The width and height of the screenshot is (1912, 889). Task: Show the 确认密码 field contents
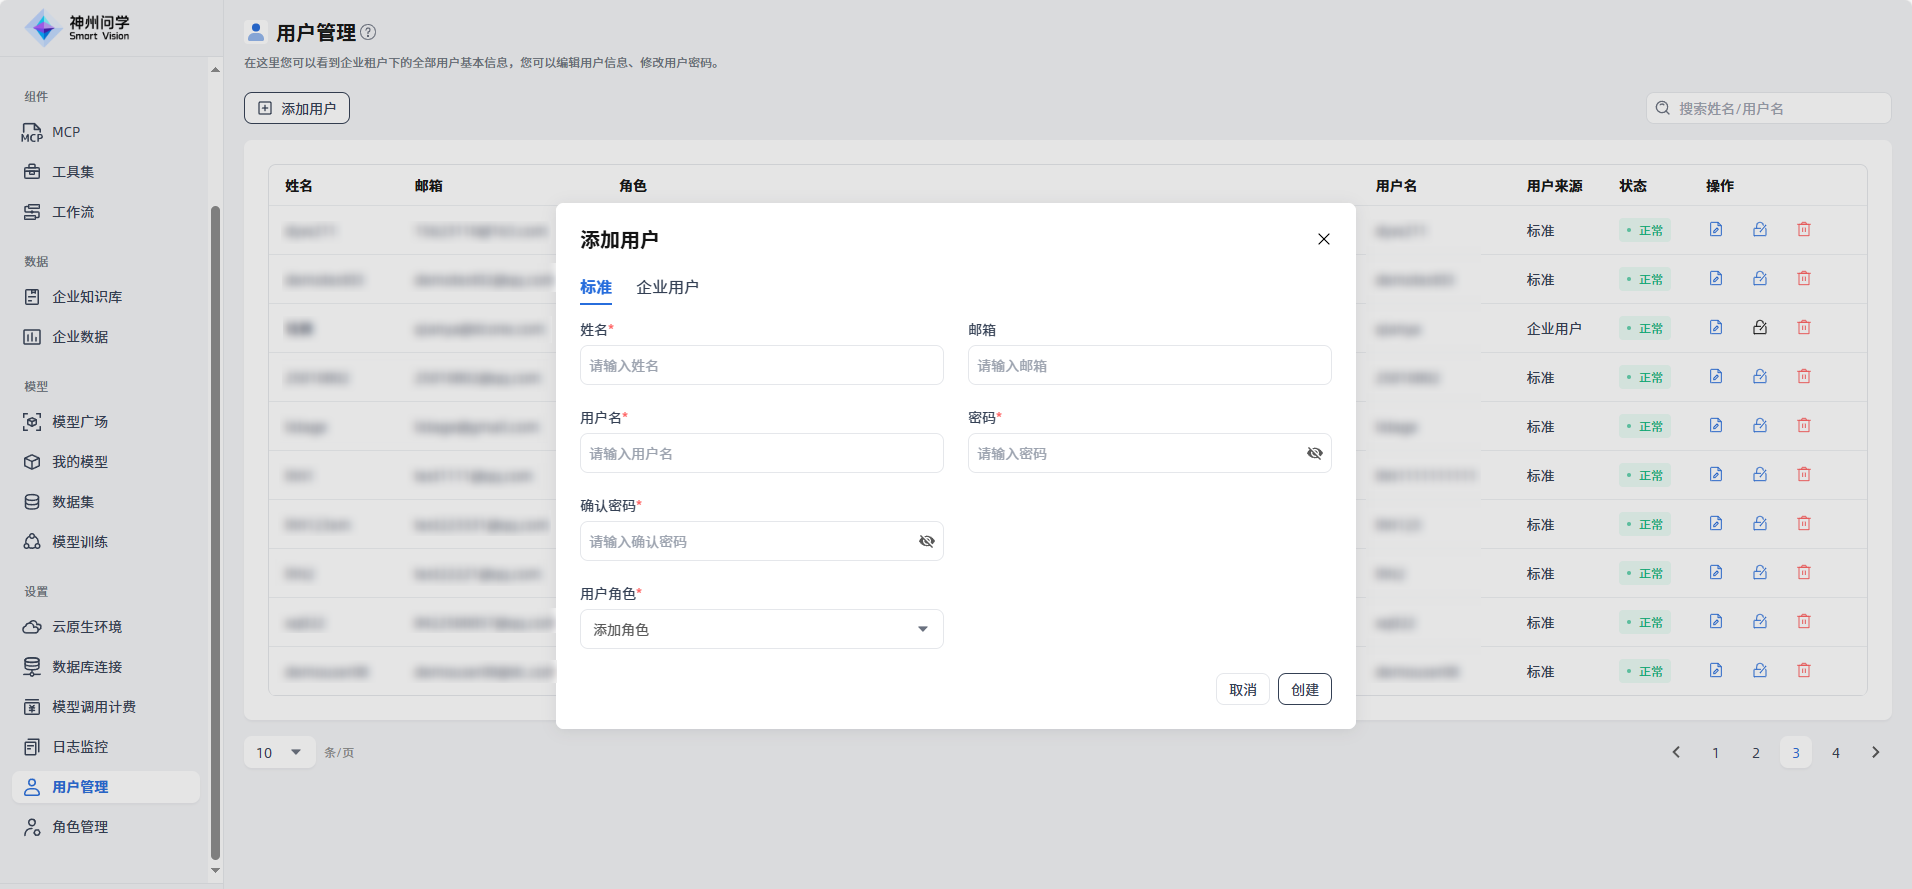(926, 542)
